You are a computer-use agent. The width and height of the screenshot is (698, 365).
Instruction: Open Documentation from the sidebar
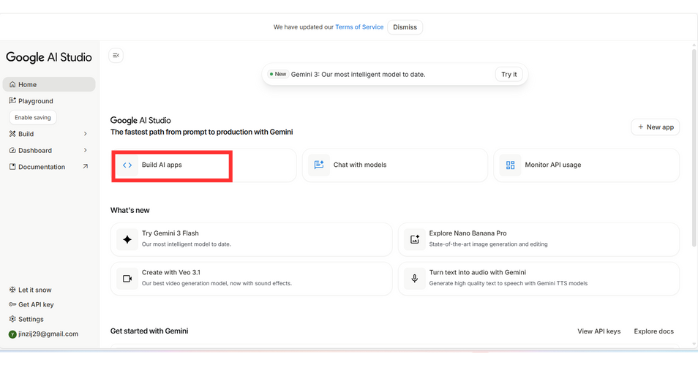click(49, 167)
